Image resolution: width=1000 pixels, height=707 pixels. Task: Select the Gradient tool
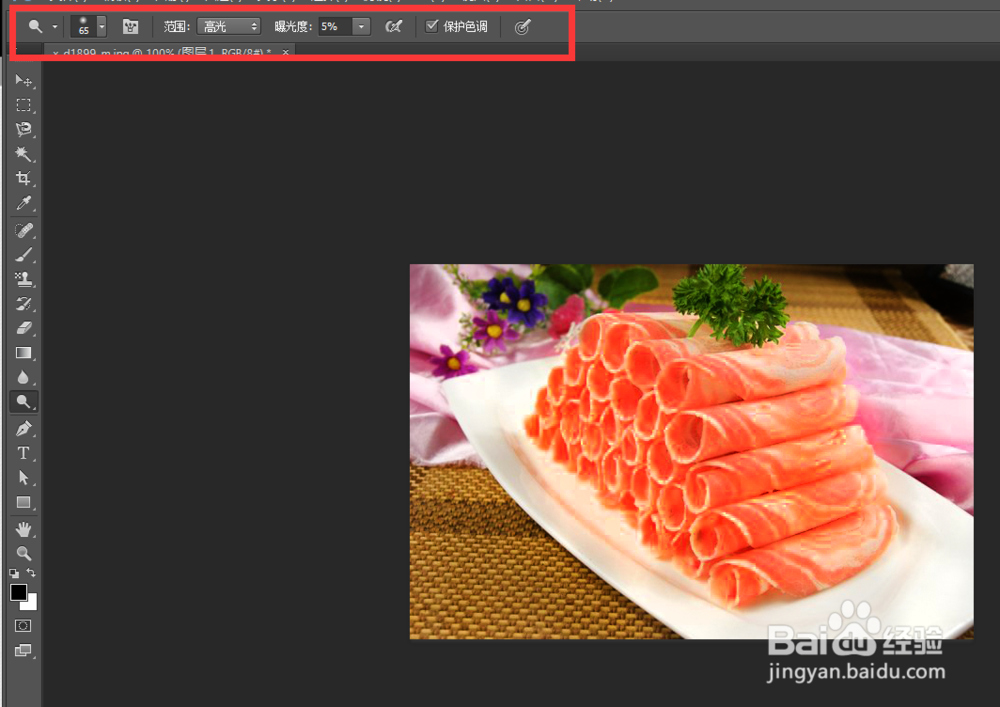pos(24,353)
